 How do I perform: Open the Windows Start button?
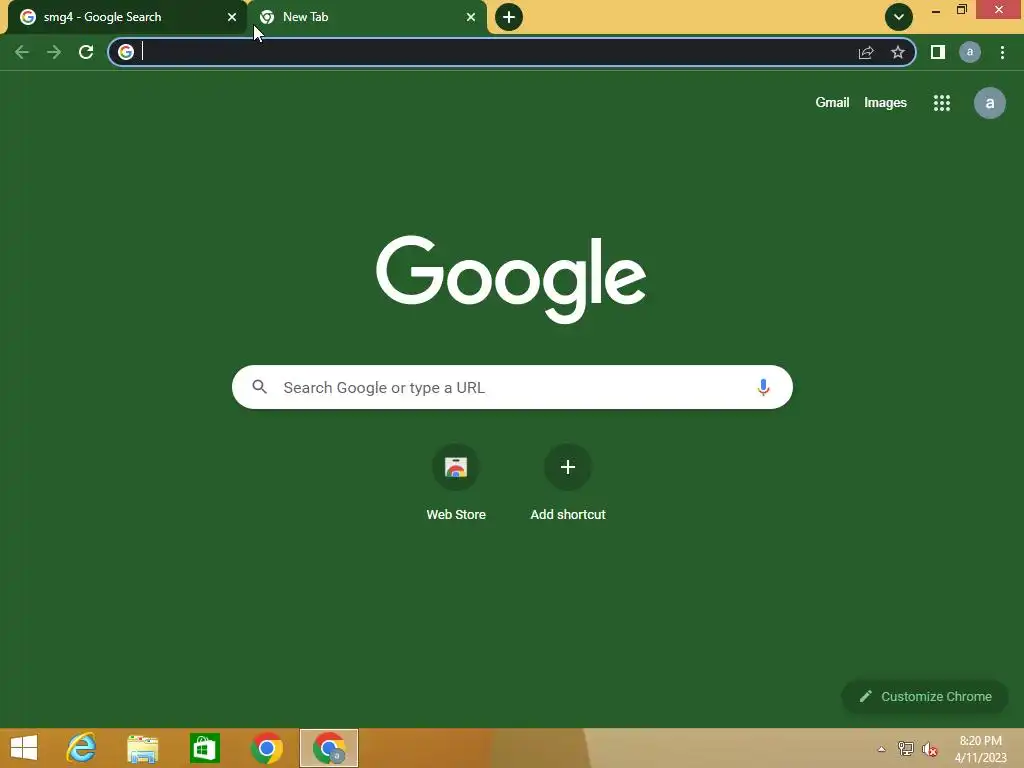(x=24, y=748)
